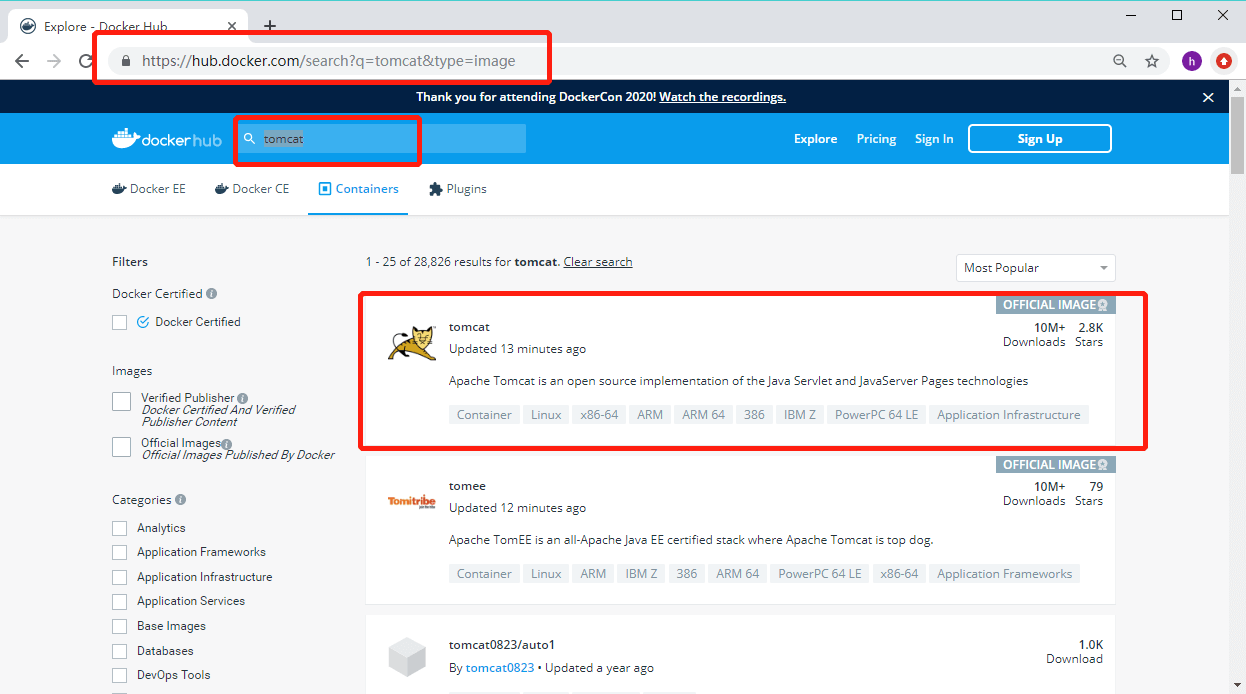This screenshot has width=1246, height=694.
Task: Click the Tomcat cat logo thumbnail
Action: coord(412,343)
